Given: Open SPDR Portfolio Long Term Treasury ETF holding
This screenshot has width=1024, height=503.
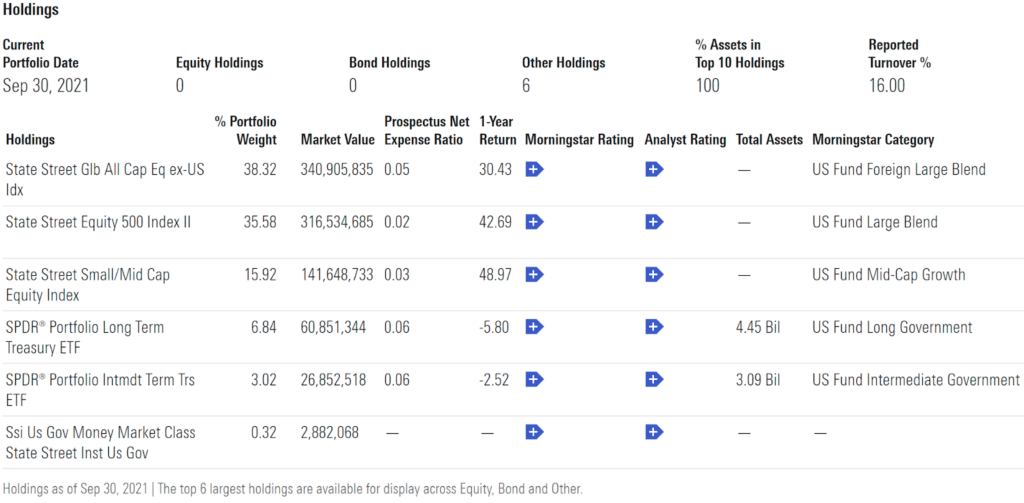Looking at the screenshot, I should point(85,337).
